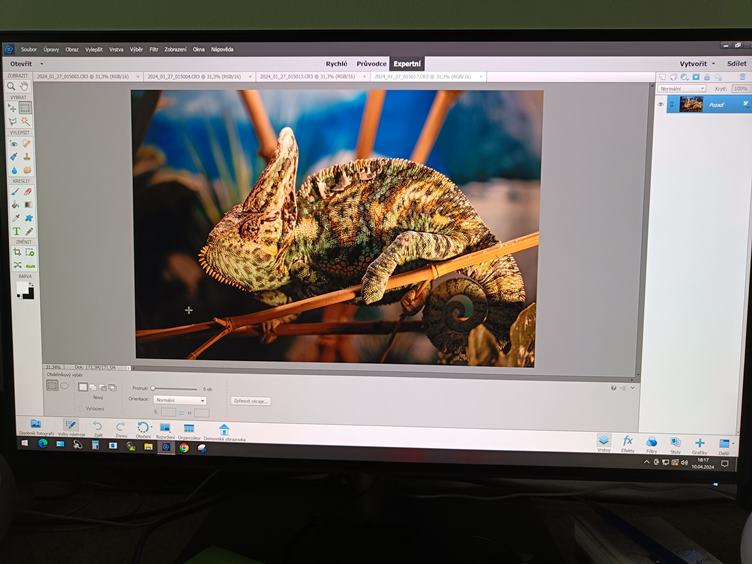The image size is (752, 564).
Task: Choose rectangular marquee shape in tool options
Action: pyautogui.click(x=52, y=385)
